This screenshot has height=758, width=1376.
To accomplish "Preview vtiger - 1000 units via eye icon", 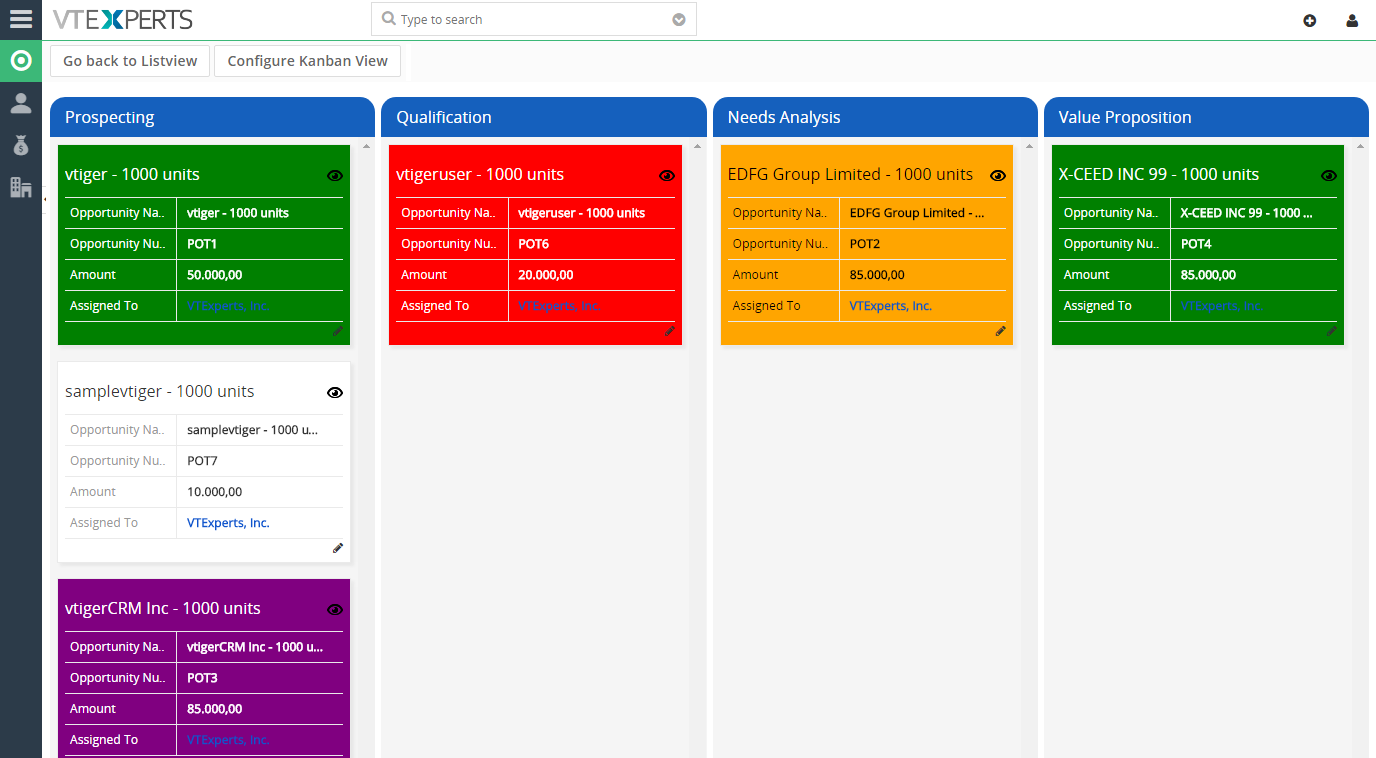I will 335,175.
